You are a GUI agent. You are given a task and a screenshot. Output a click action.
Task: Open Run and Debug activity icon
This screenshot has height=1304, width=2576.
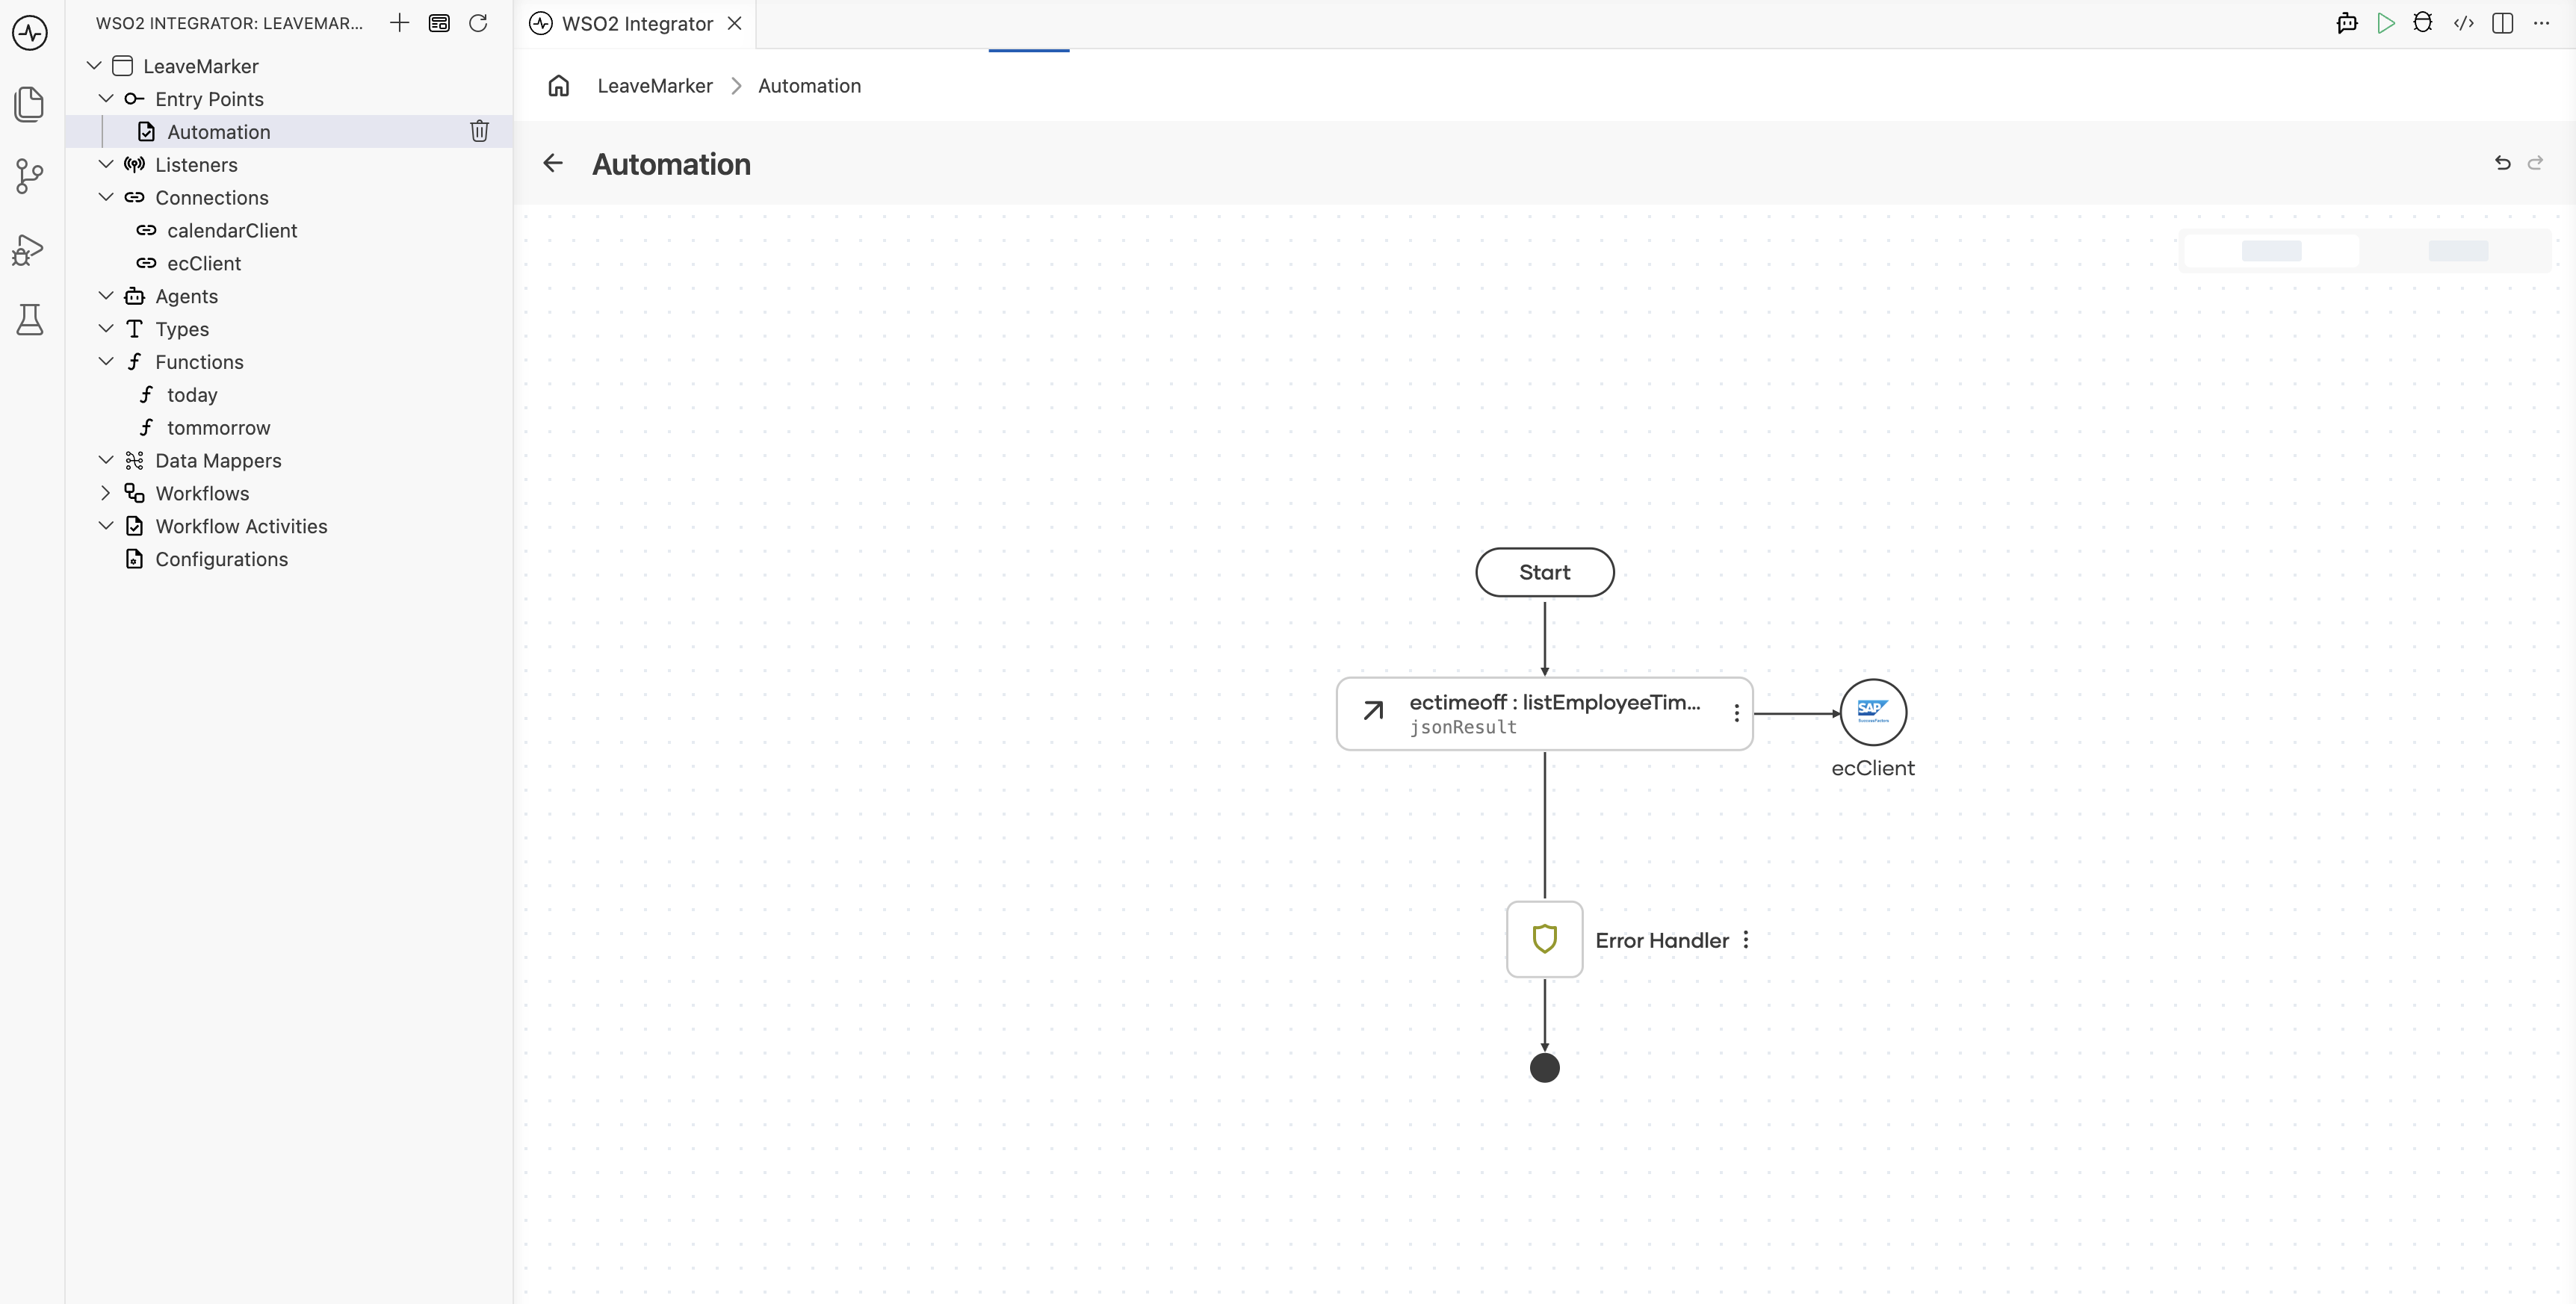click(28, 249)
